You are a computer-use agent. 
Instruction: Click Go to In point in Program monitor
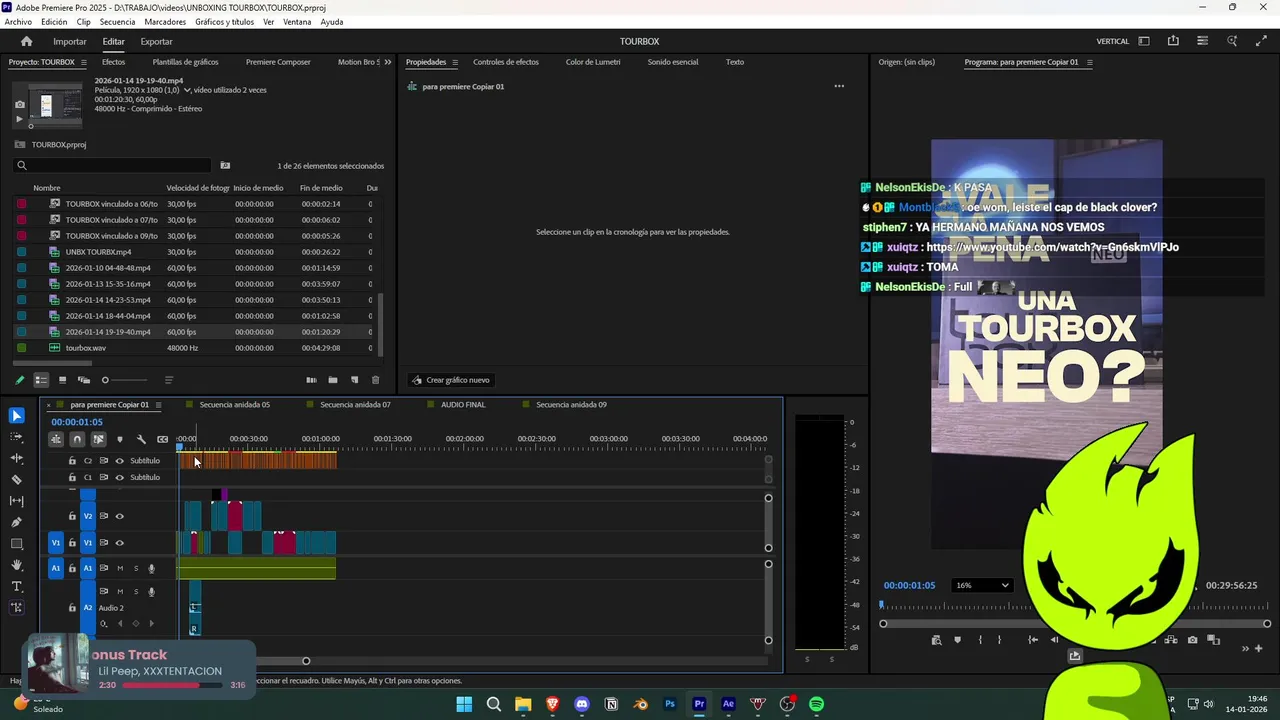click(x=1033, y=640)
